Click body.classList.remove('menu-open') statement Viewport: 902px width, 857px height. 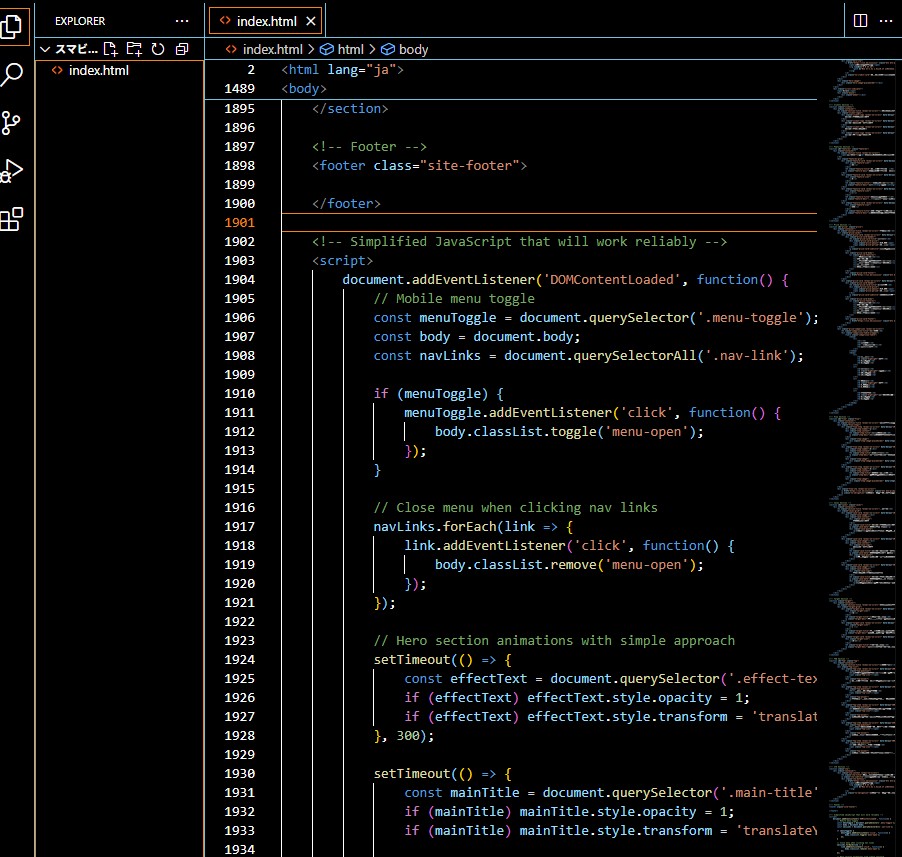569,564
